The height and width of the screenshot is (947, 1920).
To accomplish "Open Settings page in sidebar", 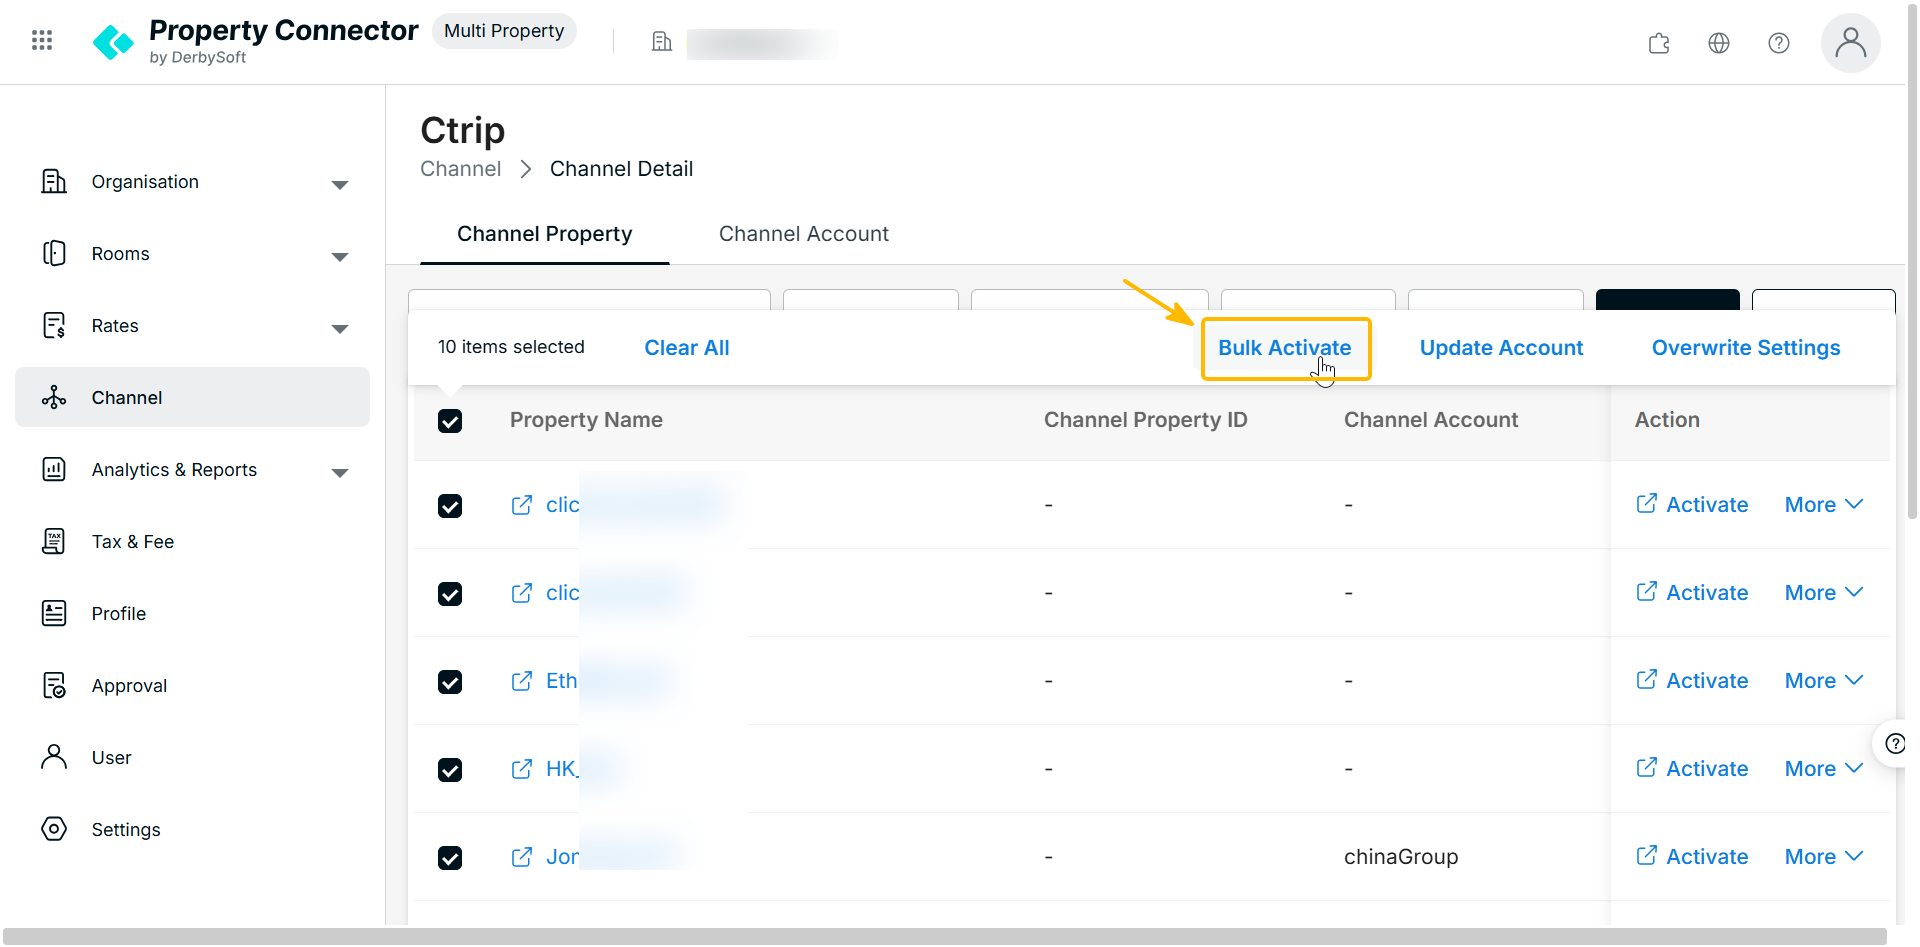I will pos(192,829).
